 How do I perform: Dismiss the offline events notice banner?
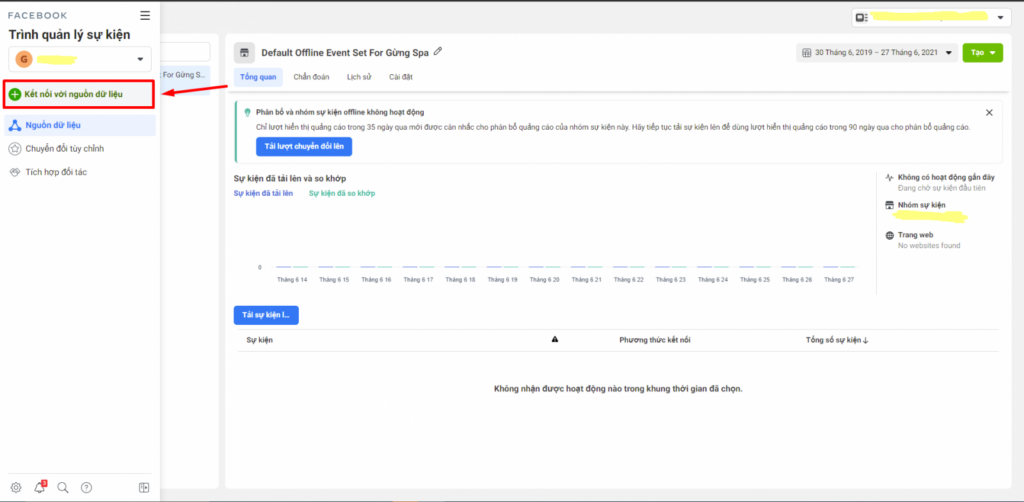pyautogui.click(x=989, y=112)
